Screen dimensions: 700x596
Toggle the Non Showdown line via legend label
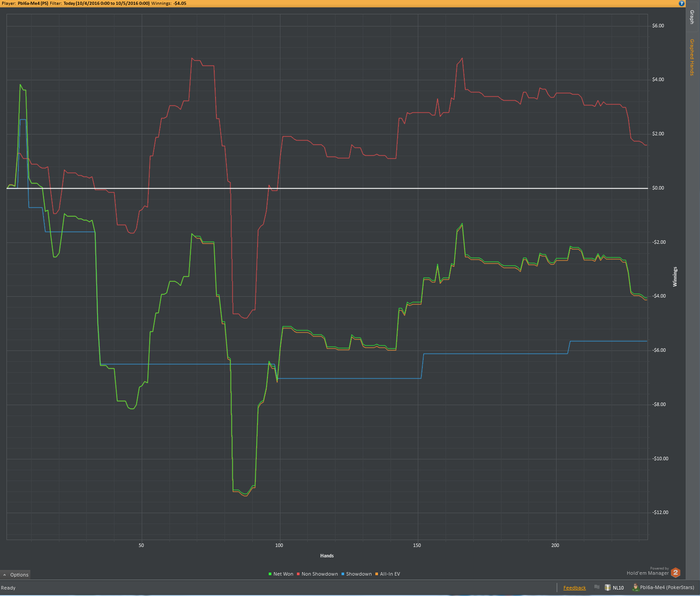pyautogui.click(x=320, y=574)
